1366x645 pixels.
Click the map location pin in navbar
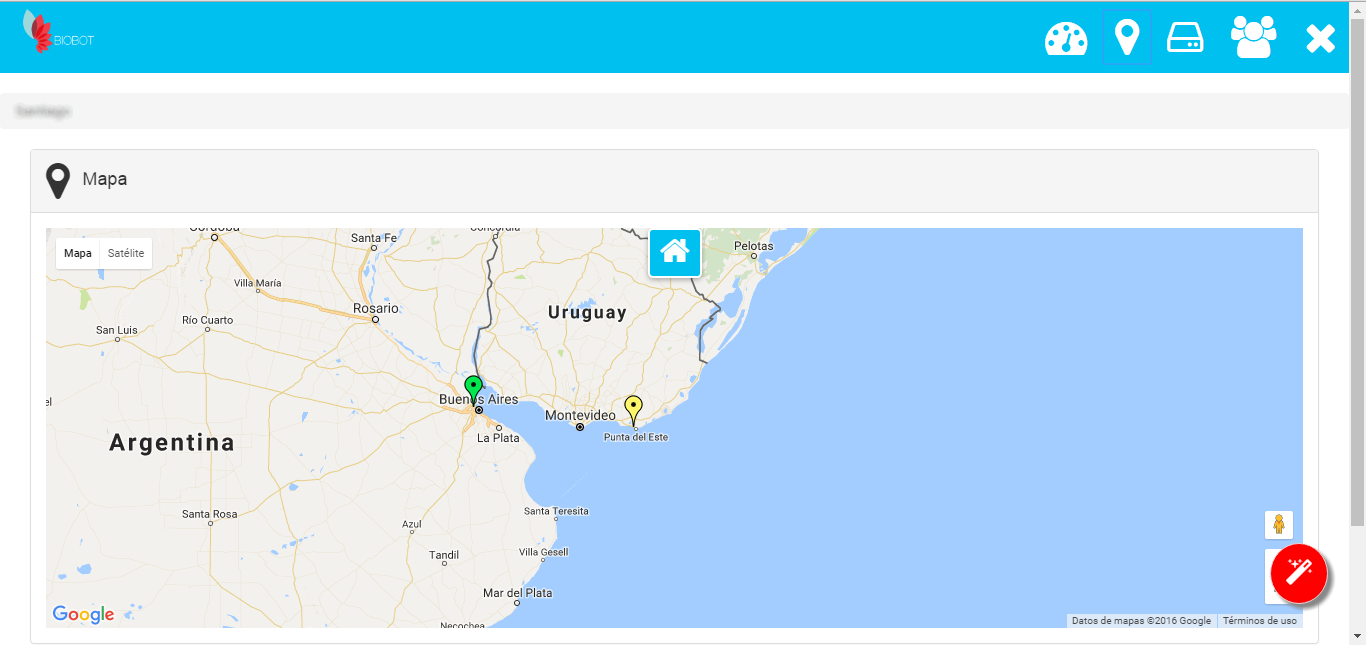click(1127, 38)
